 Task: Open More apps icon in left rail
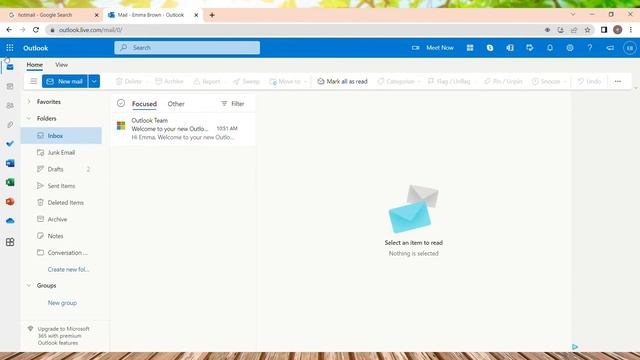pos(10,242)
